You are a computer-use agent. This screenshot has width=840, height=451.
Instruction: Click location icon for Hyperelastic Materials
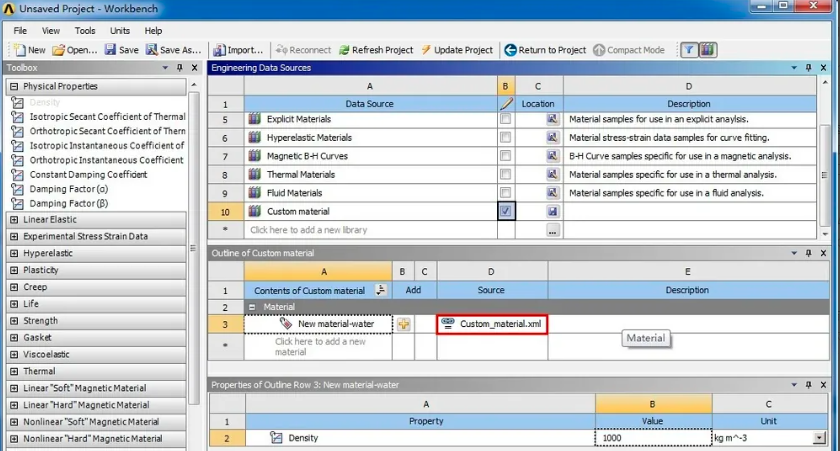(552, 137)
